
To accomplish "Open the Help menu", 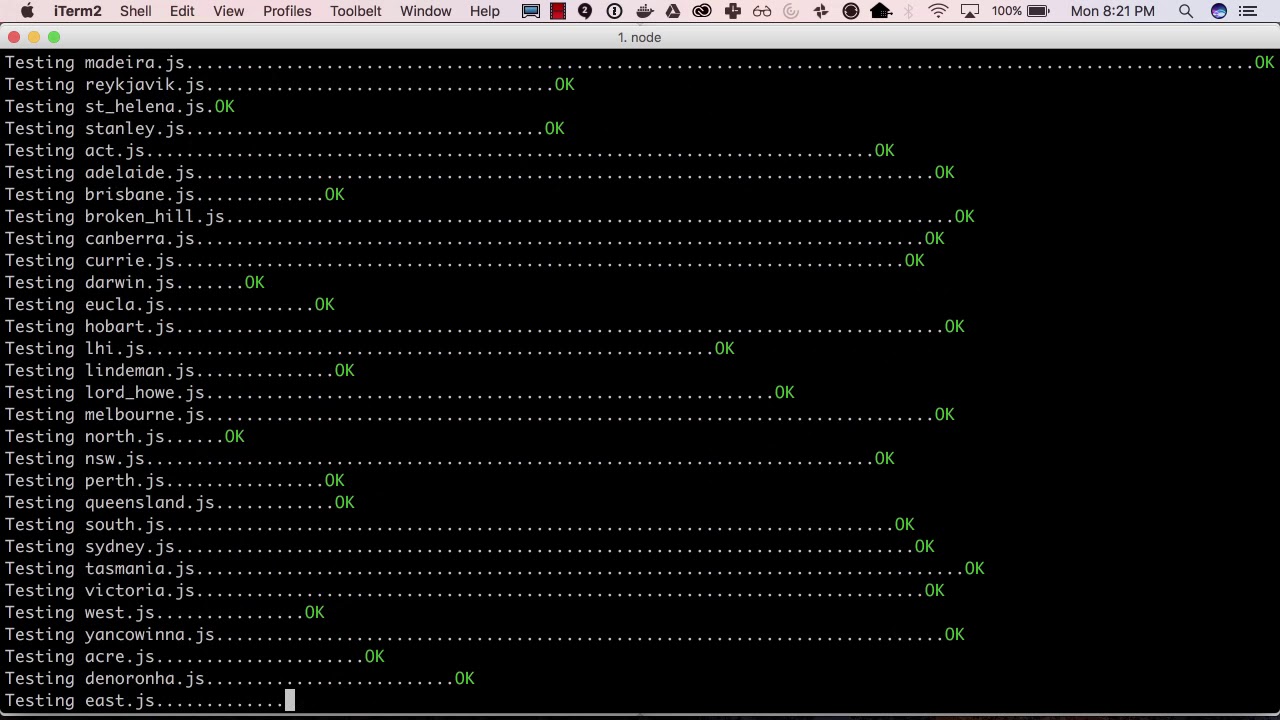I will tap(485, 11).
